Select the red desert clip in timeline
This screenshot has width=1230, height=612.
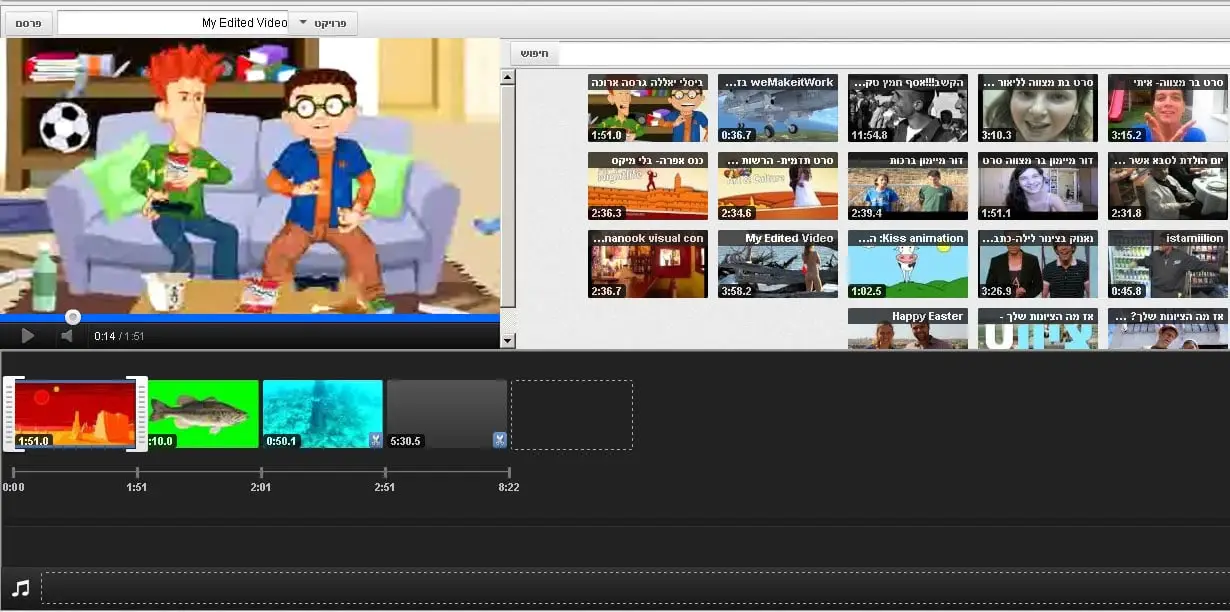(x=75, y=414)
